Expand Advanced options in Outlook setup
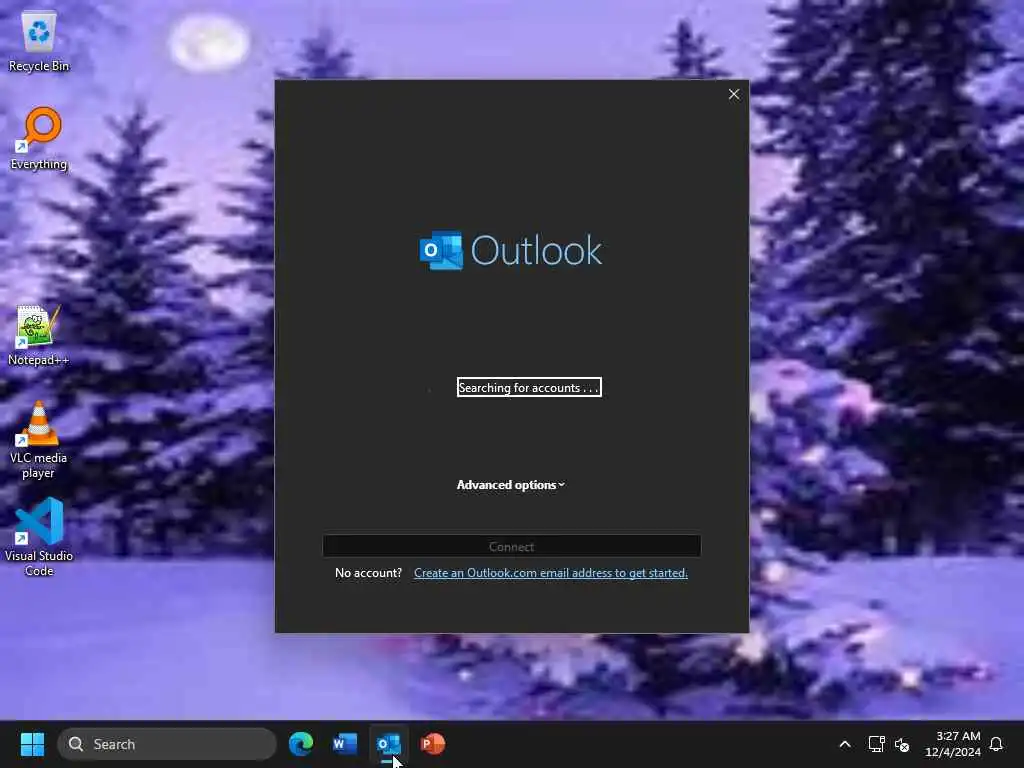The image size is (1024, 768). click(511, 485)
